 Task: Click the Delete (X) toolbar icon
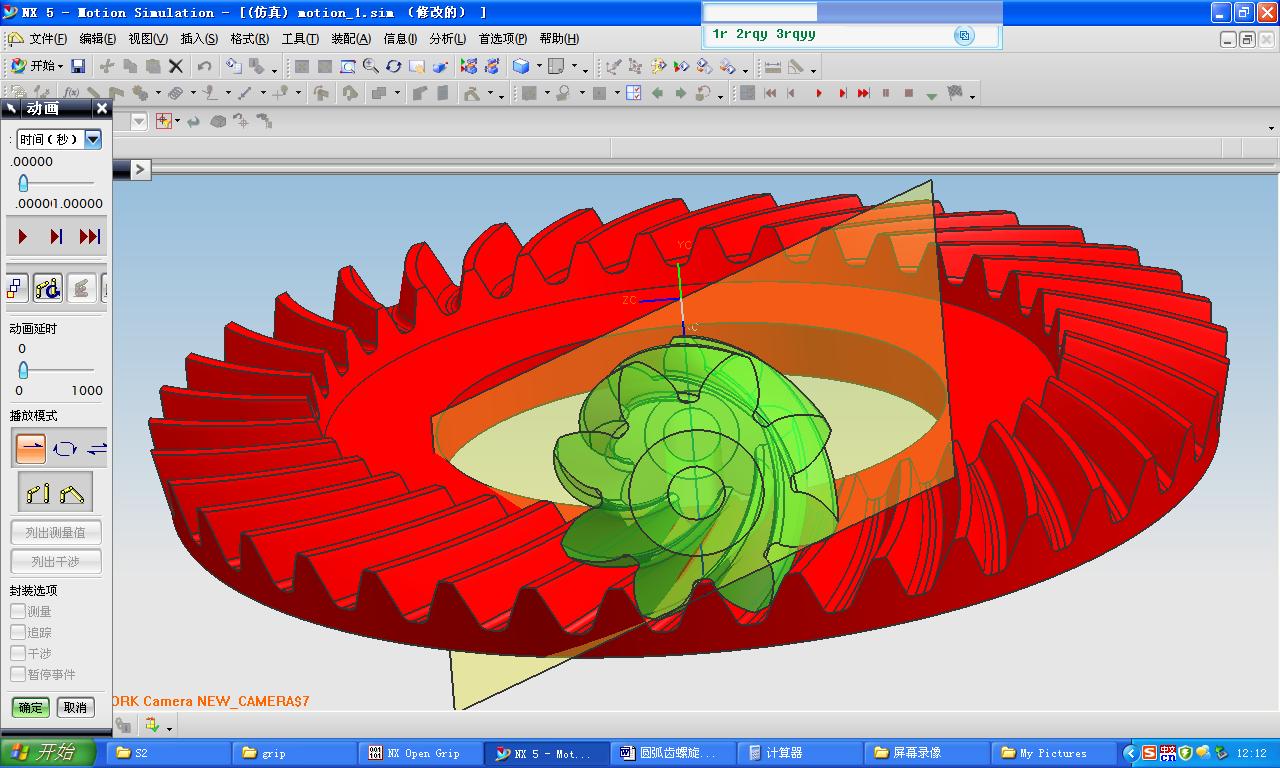coord(176,66)
